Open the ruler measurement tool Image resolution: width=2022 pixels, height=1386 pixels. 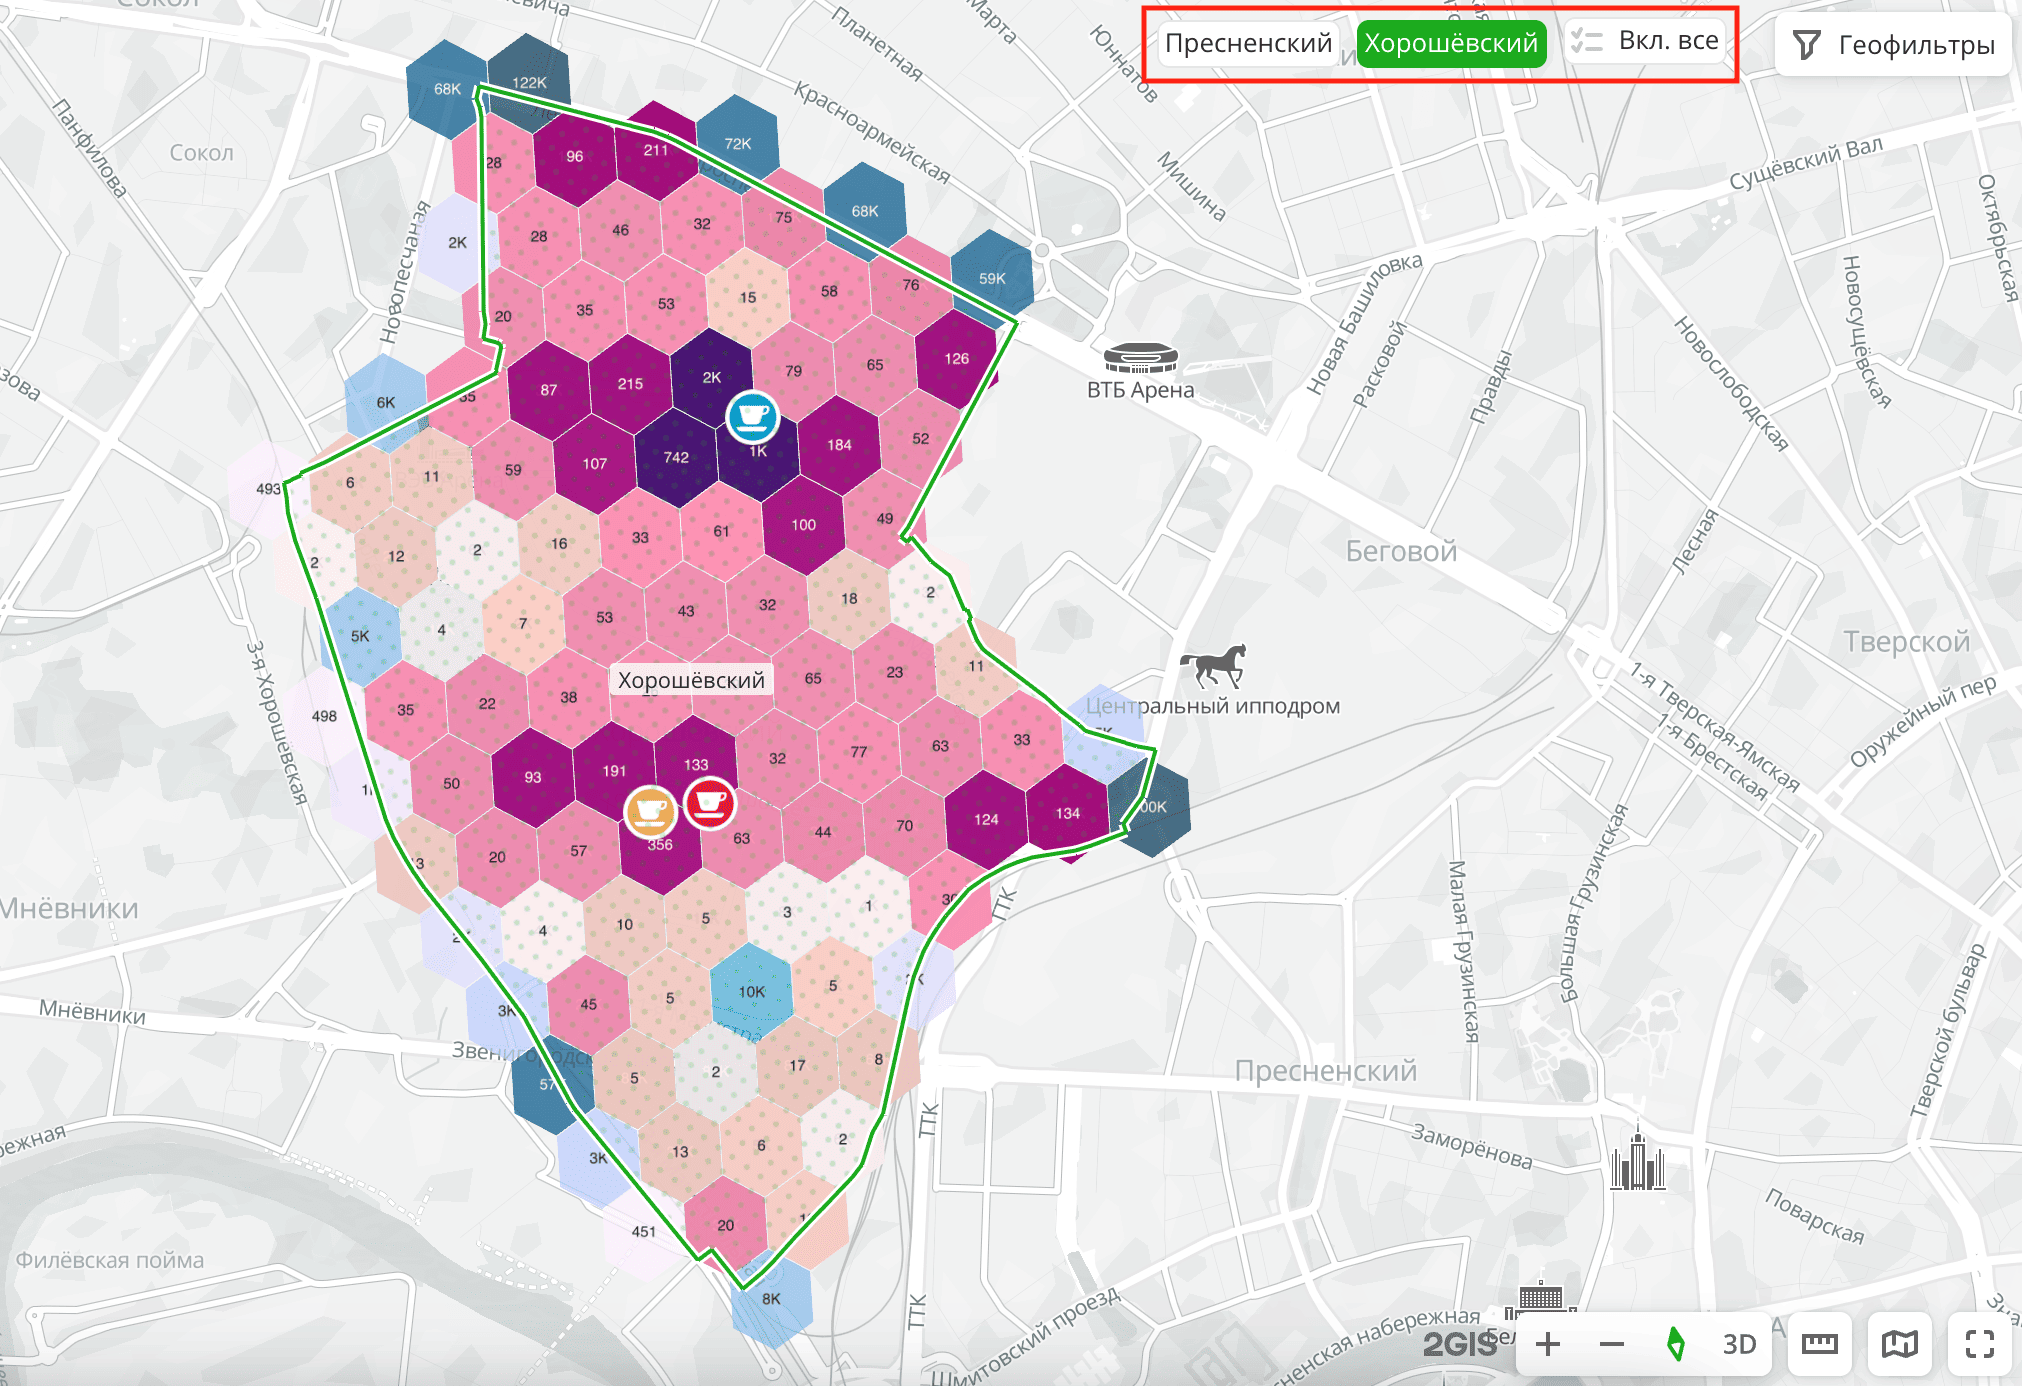coord(1819,1343)
